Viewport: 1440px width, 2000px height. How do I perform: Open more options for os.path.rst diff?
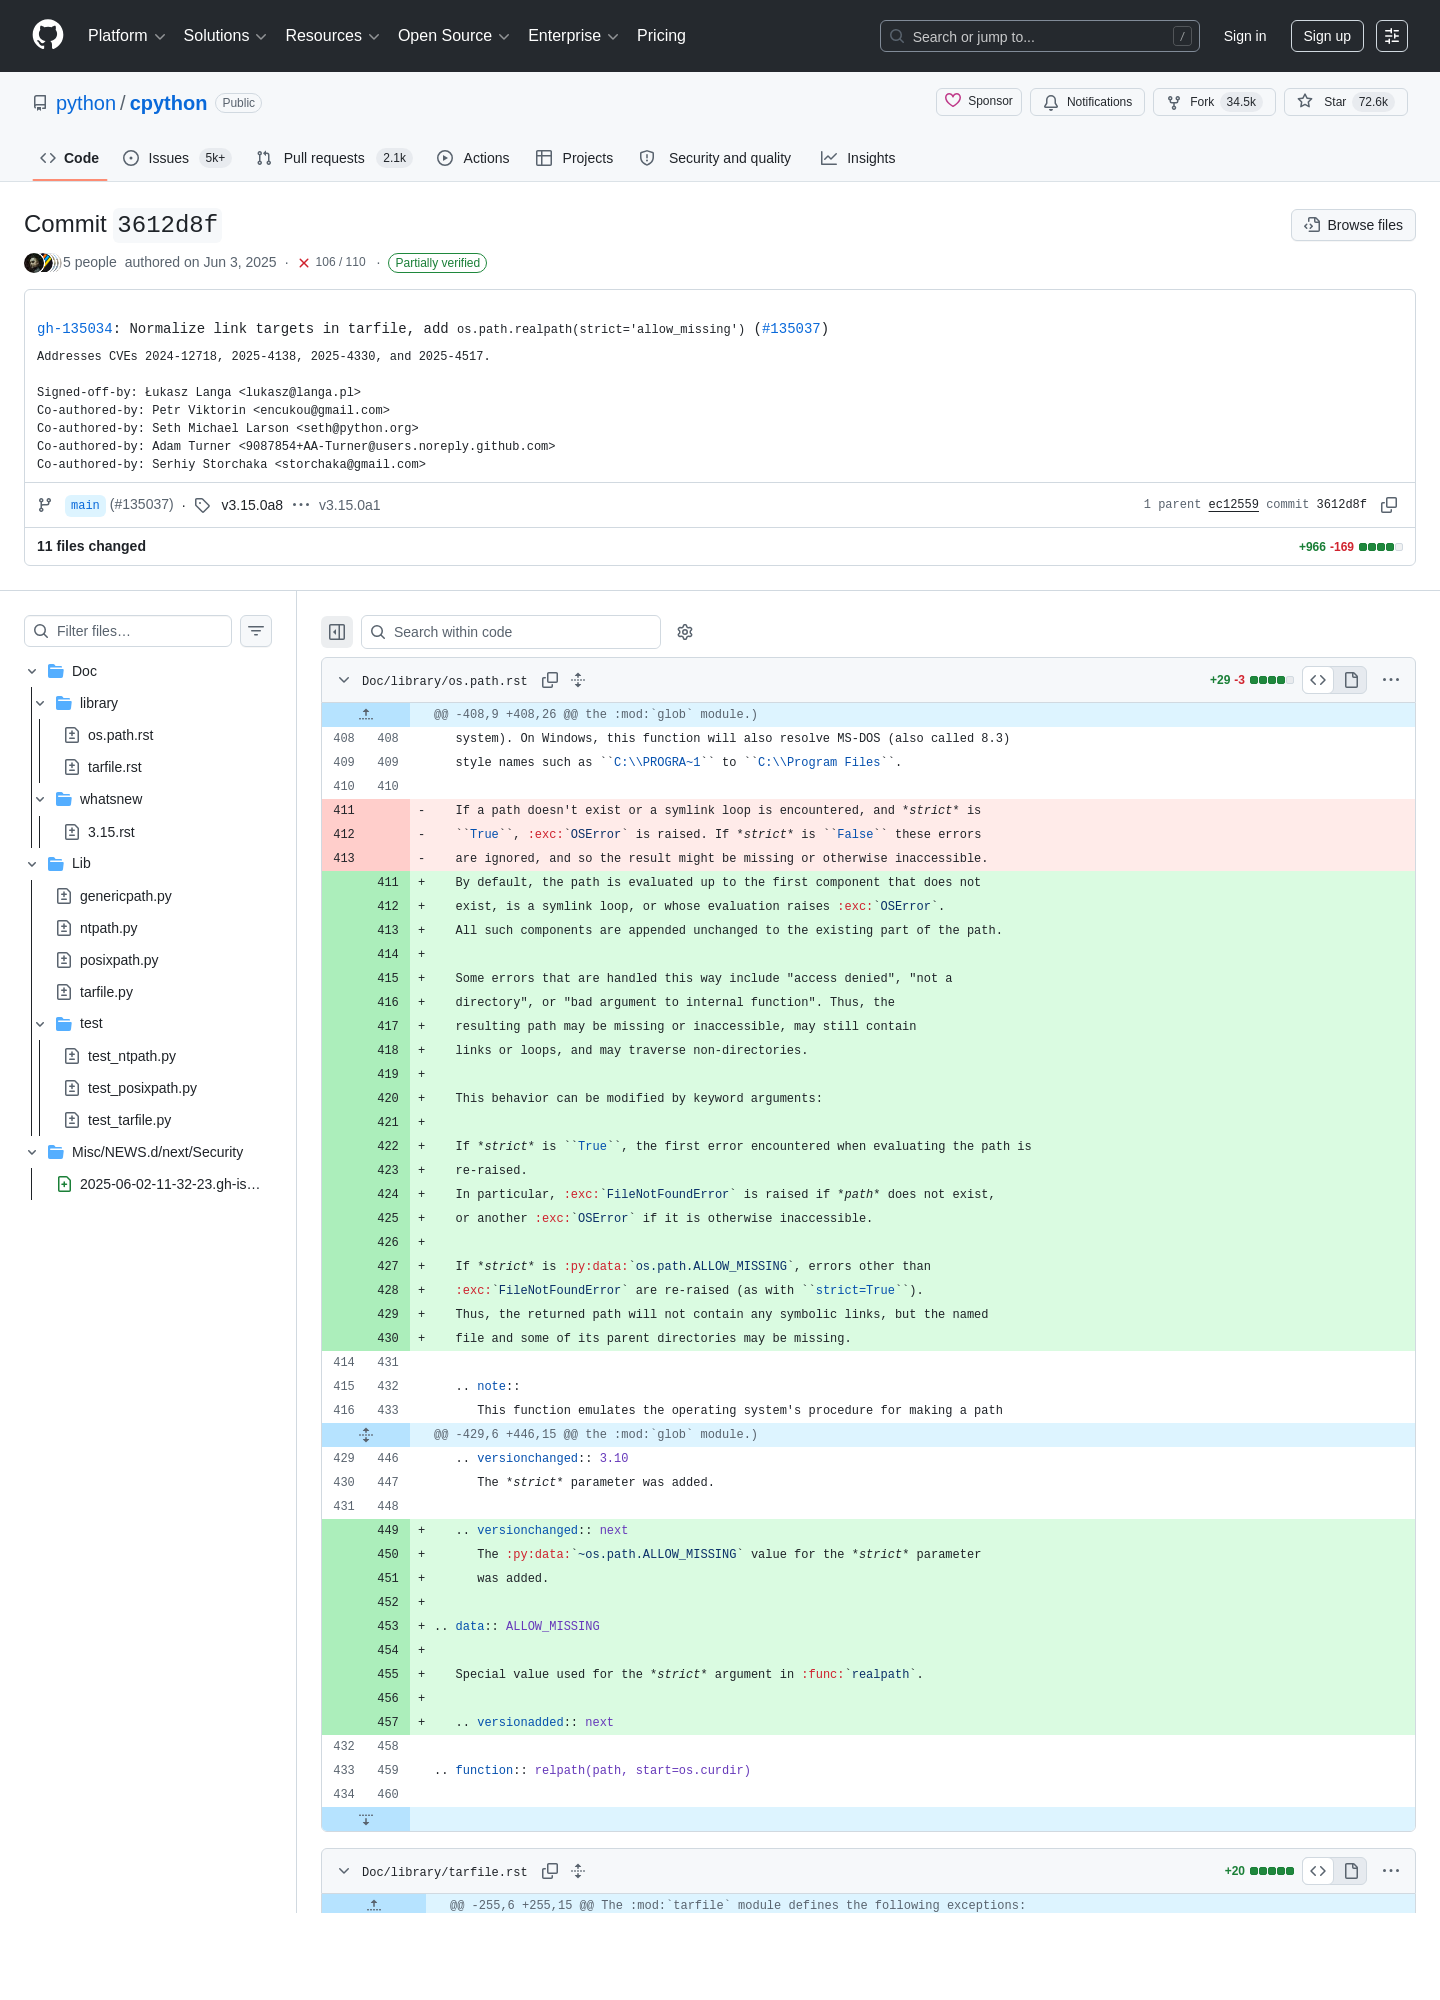(1391, 680)
